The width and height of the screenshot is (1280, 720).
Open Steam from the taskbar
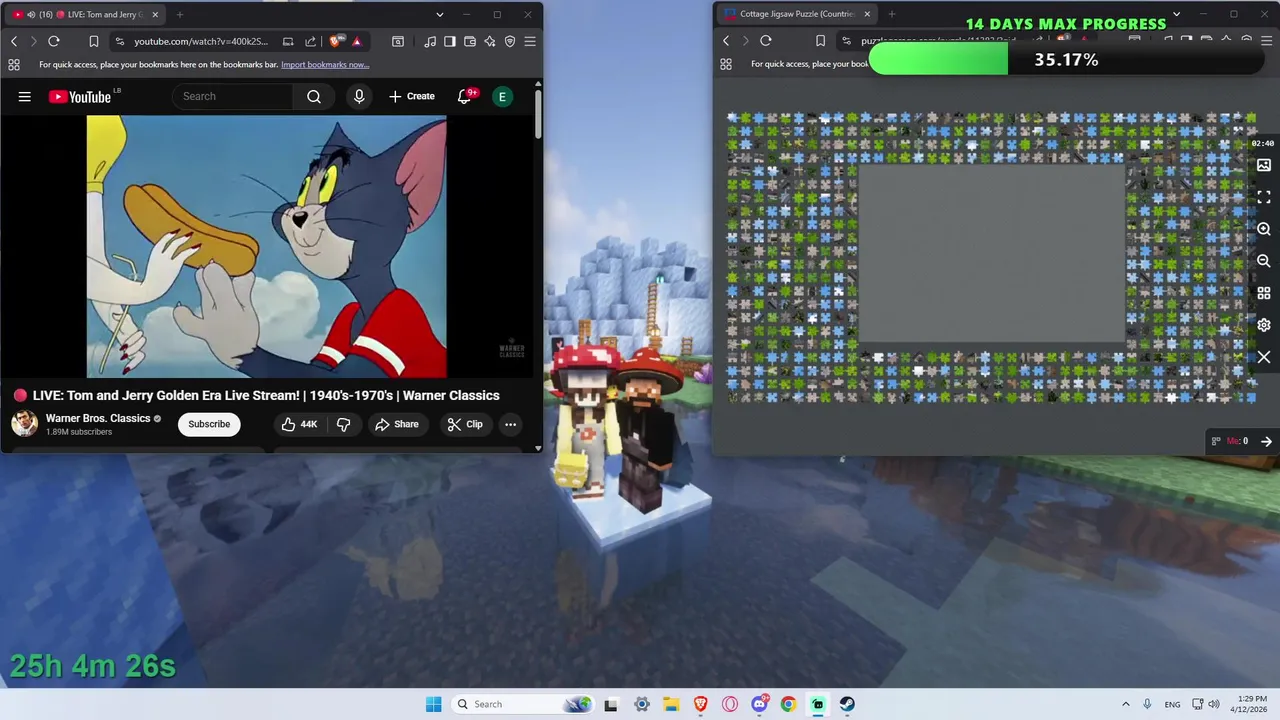pyautogui.click(x=847, y=704)
